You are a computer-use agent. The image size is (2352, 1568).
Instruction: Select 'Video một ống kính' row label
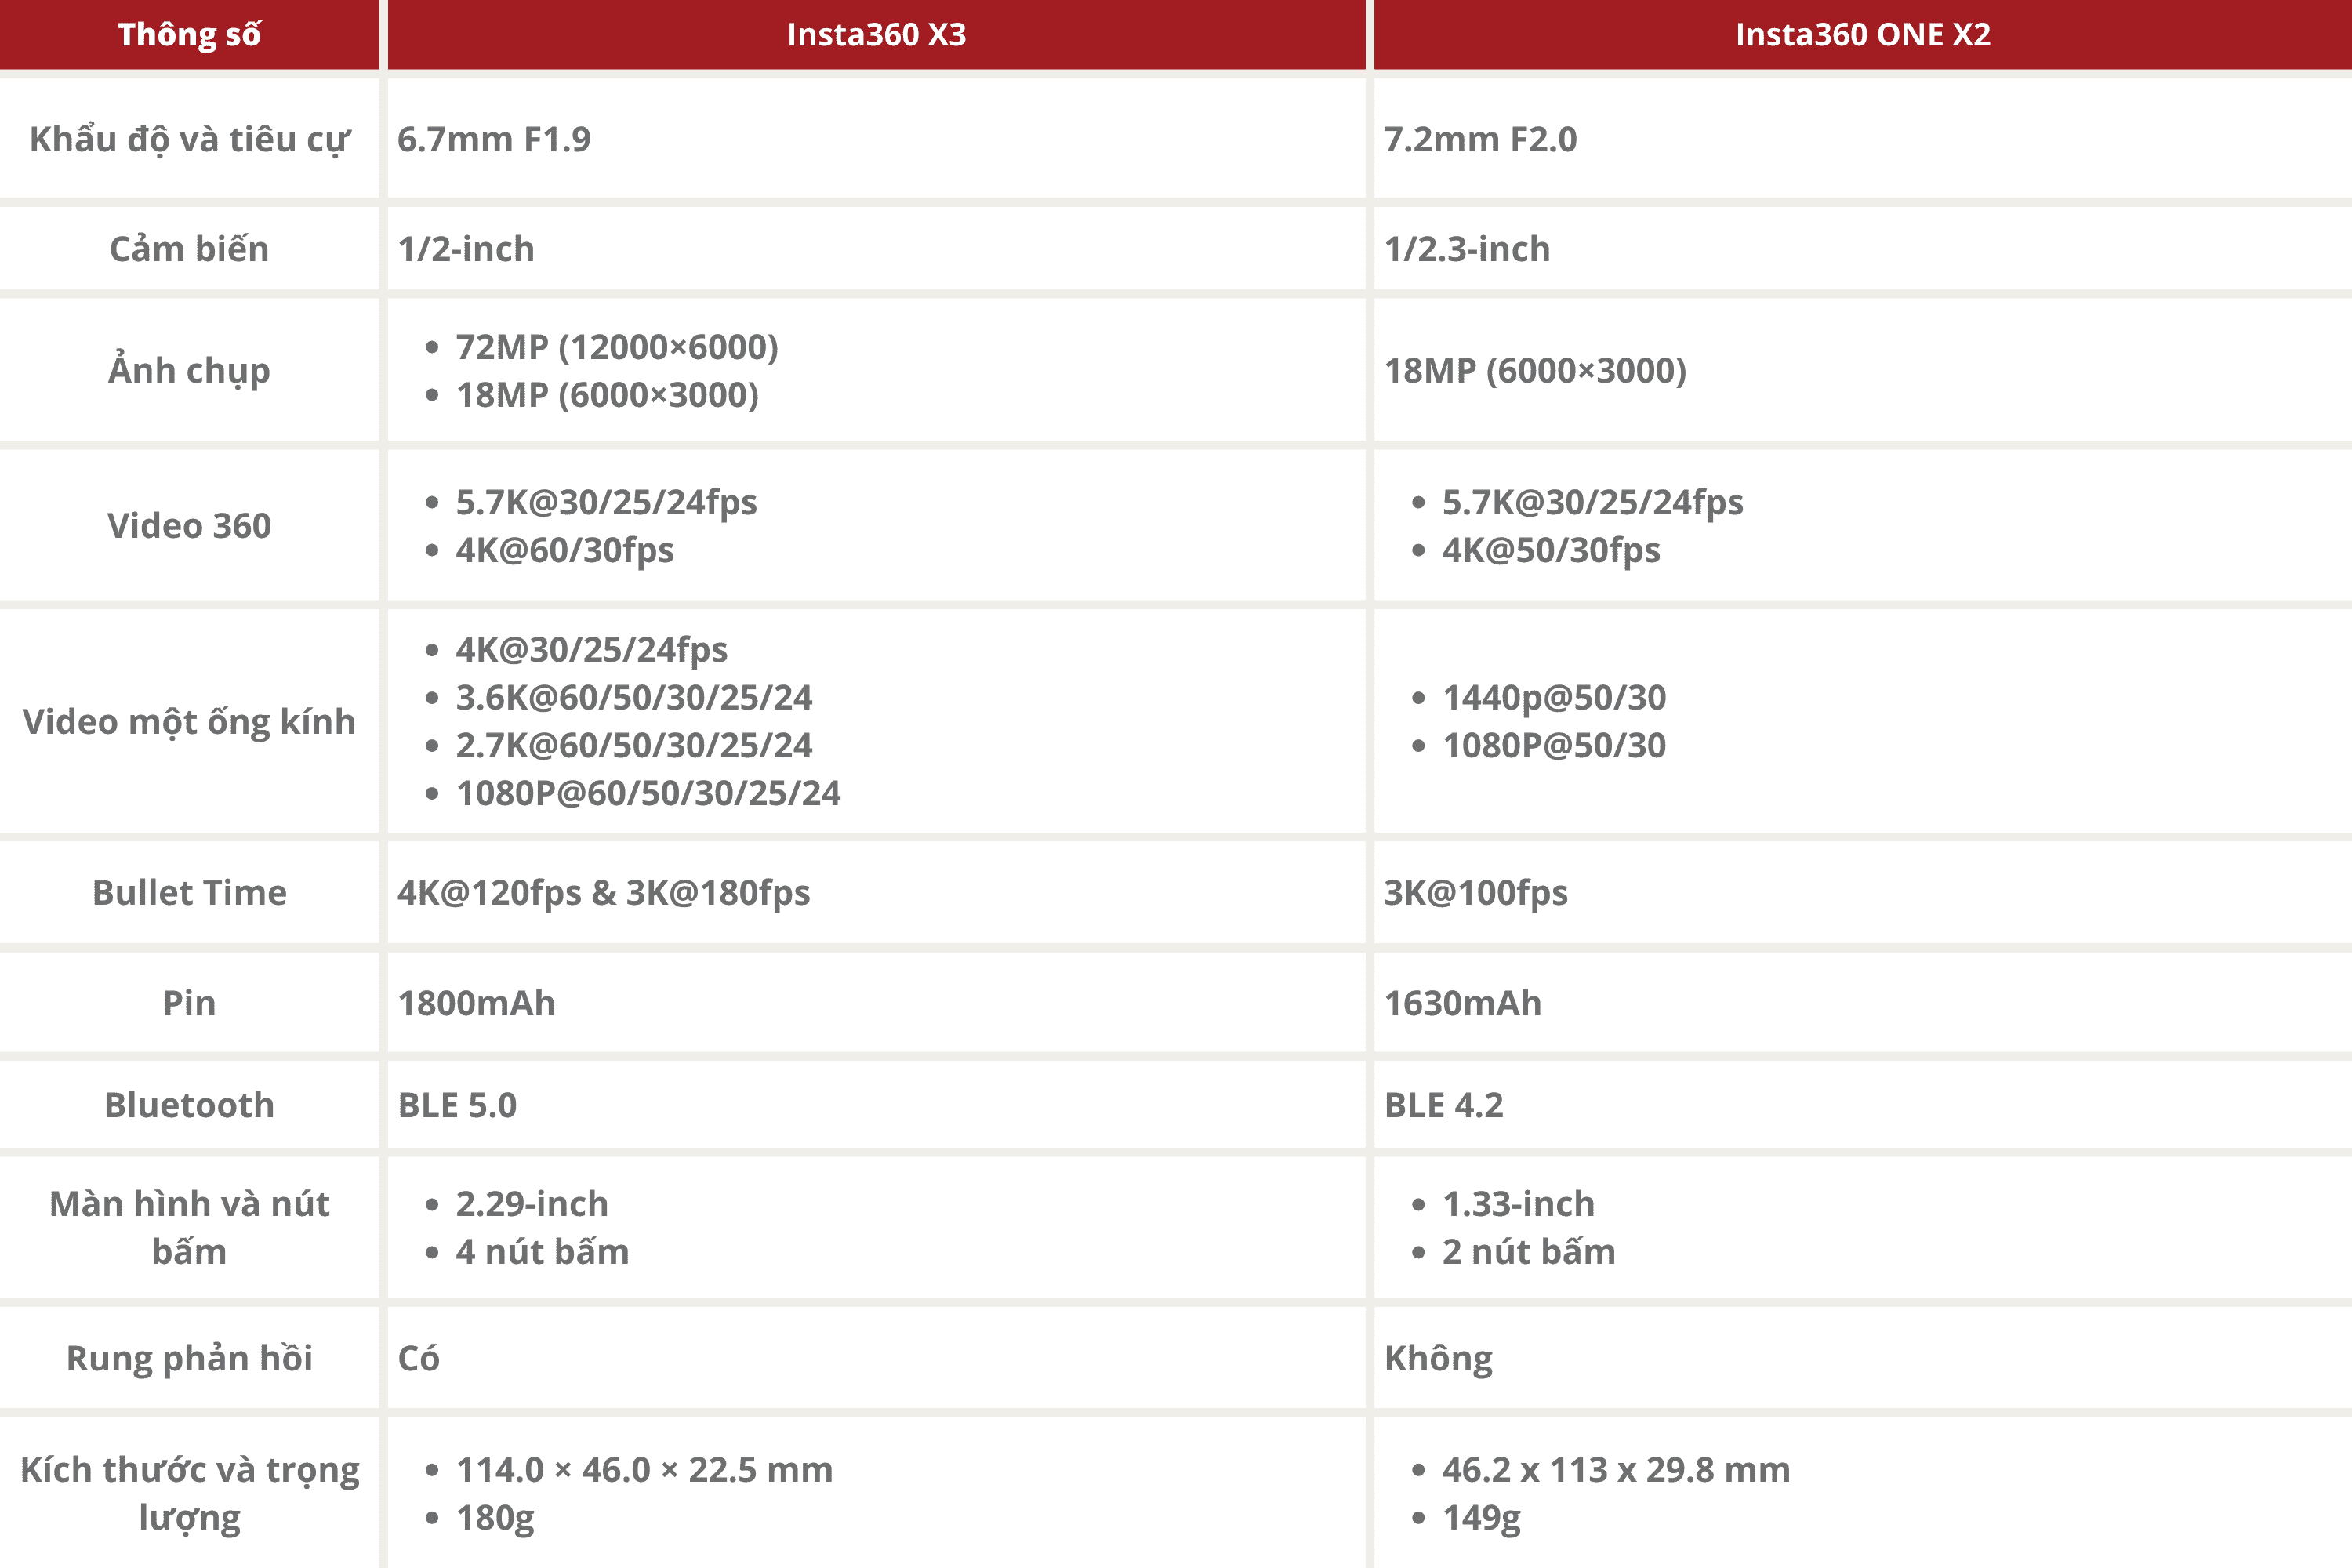click(189, 721)
